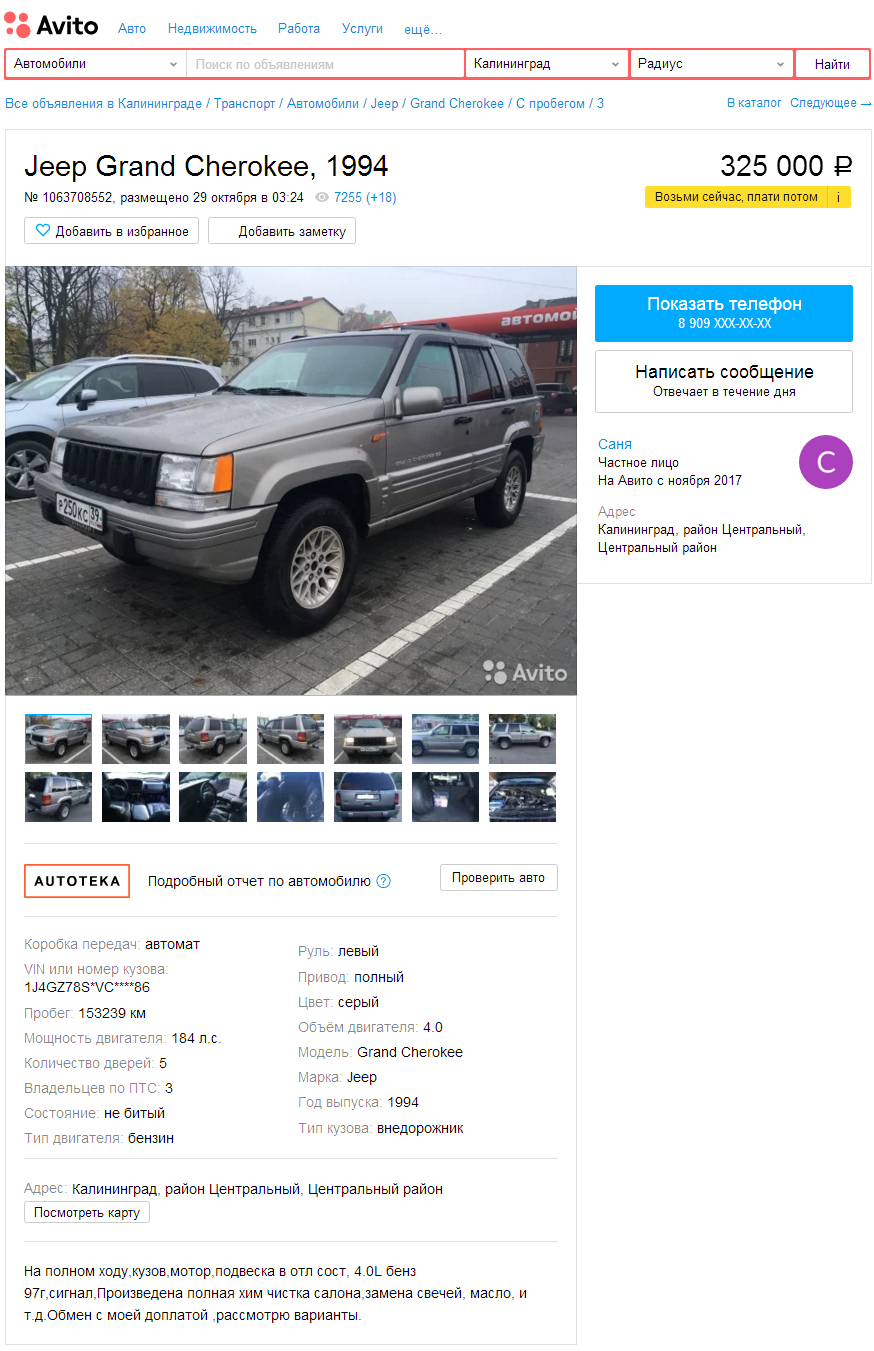Open the Автомобили category dropdown

(x=96, y=64)
